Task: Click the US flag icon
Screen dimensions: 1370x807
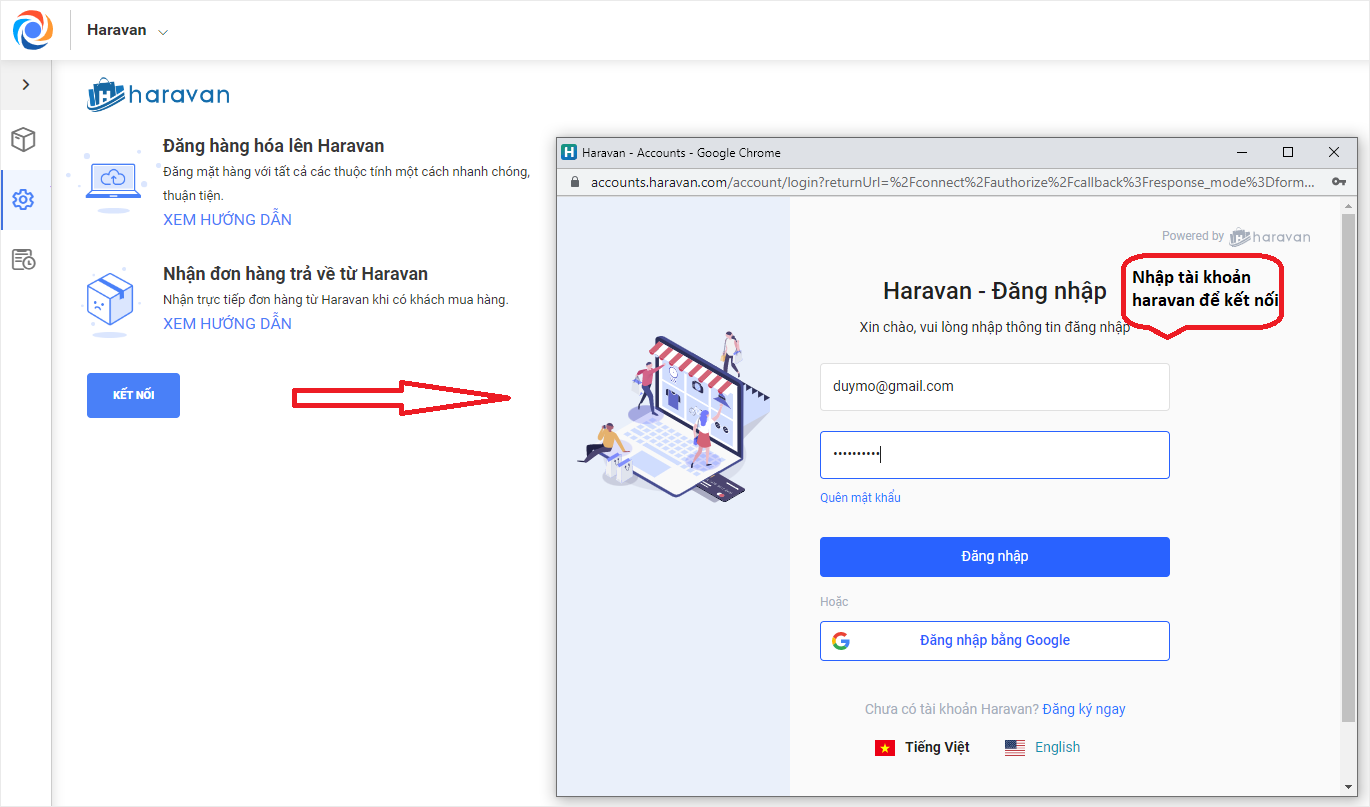Action: [x=1015, y=748]
